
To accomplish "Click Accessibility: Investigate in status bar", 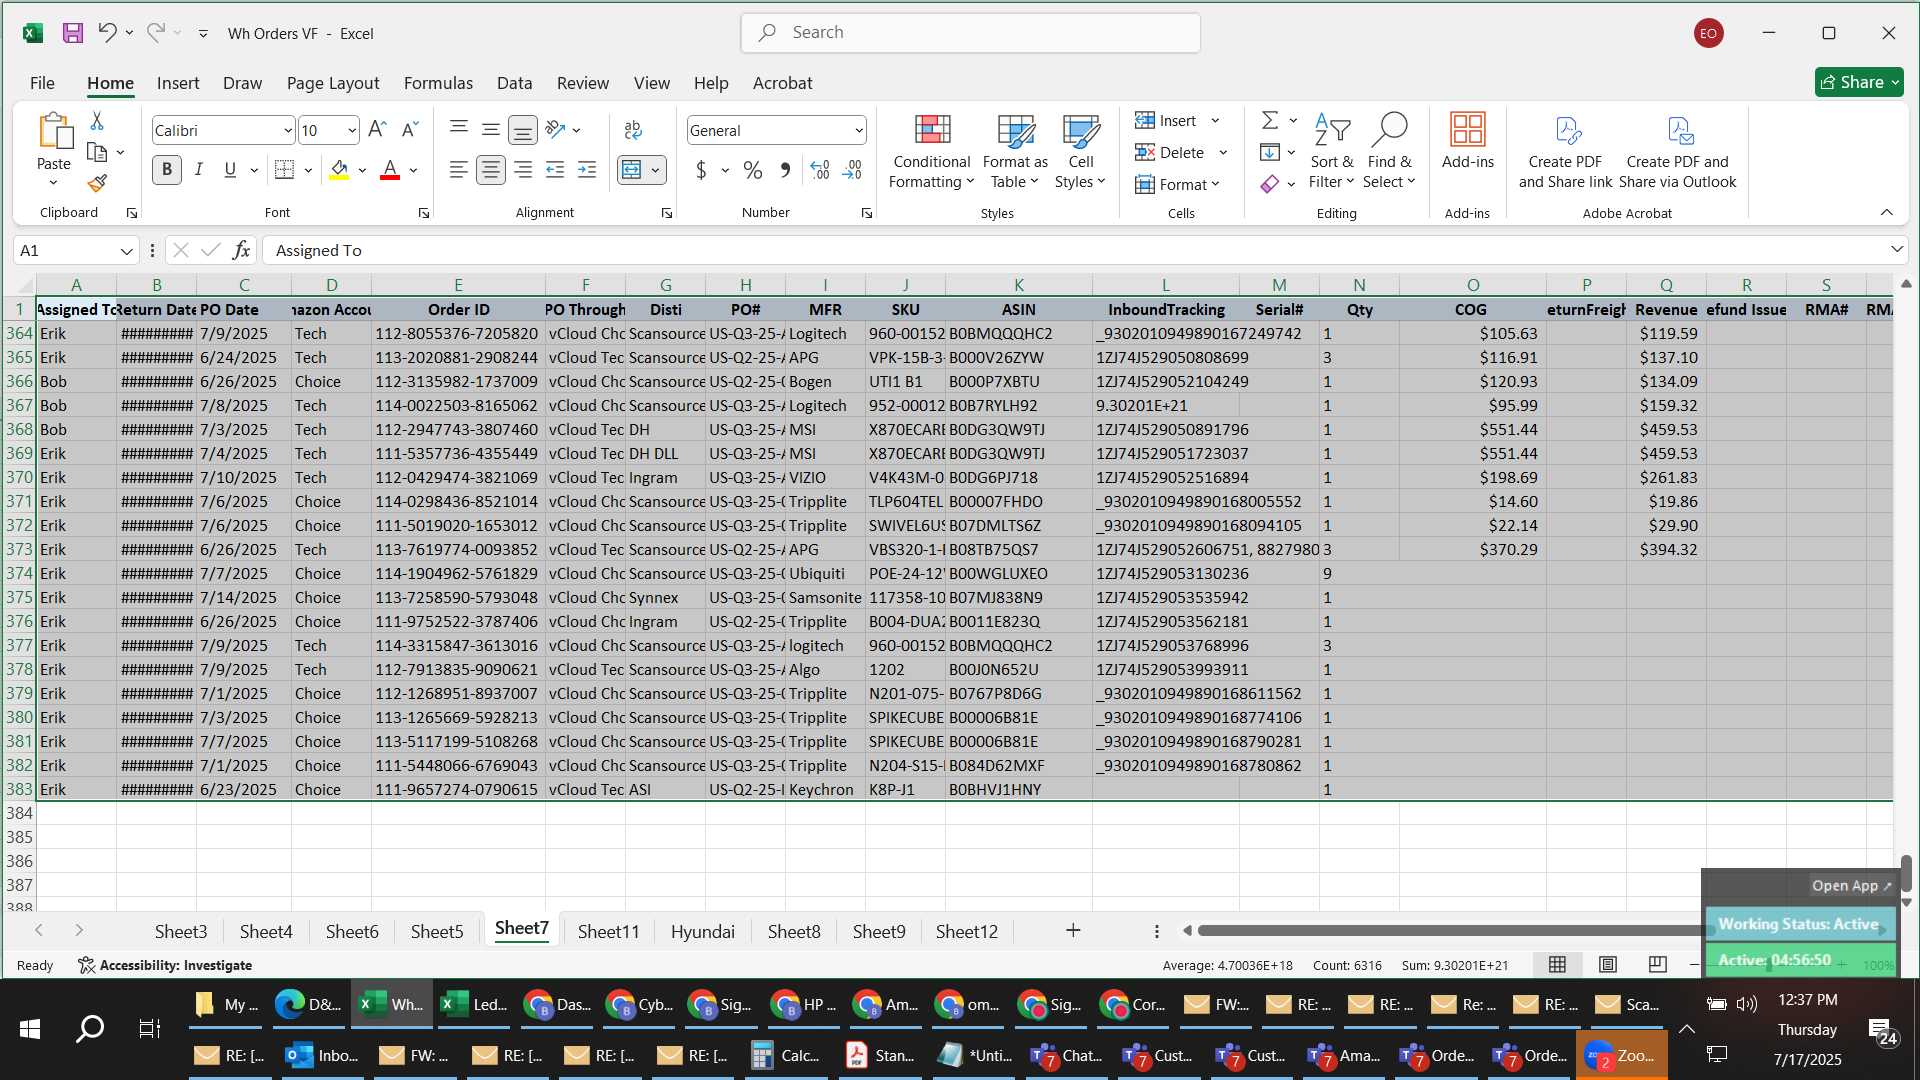I will point(165,965).
